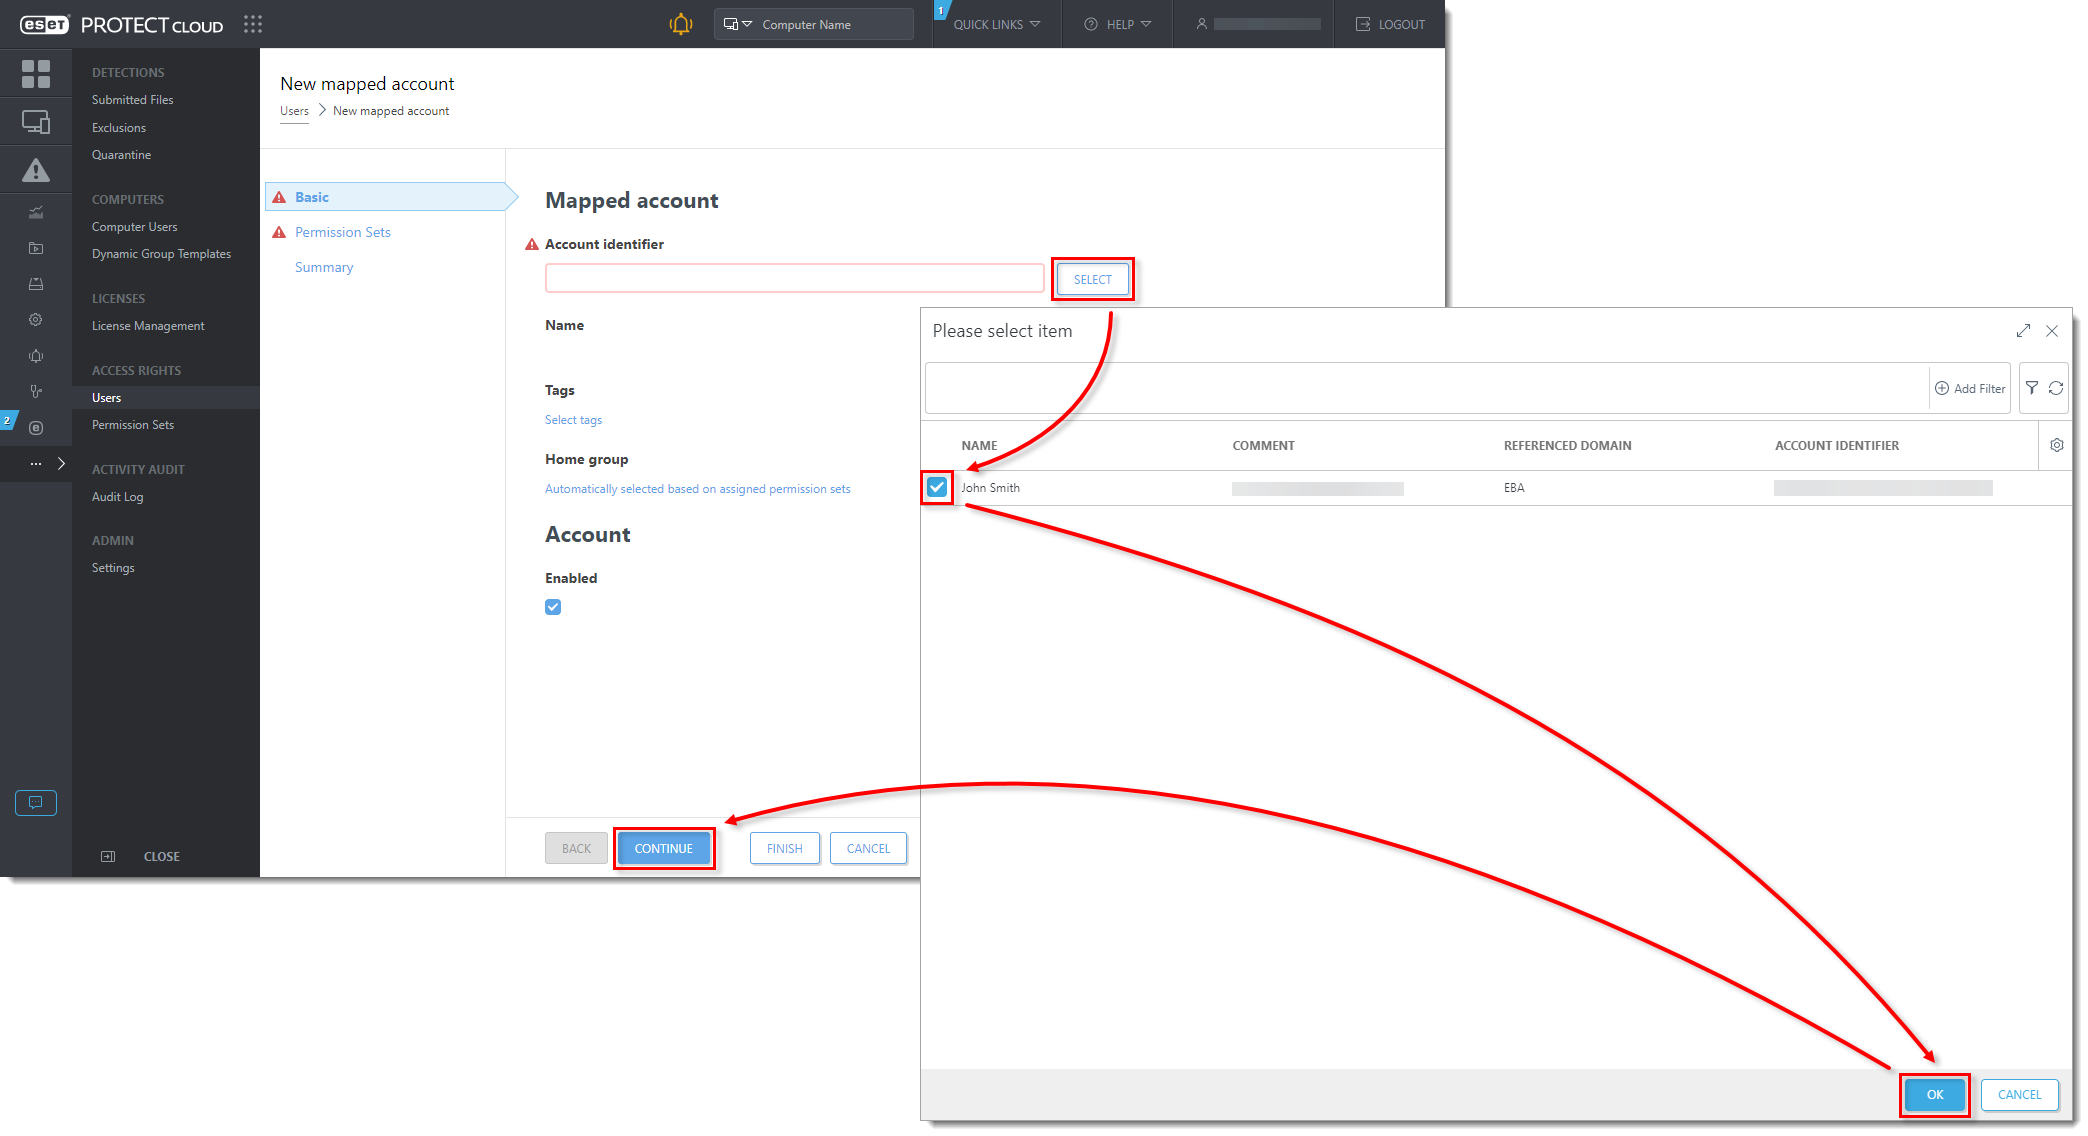
Task: Sort by the REFERENCED DOMAIN column header
Action: coord(1567,446)
